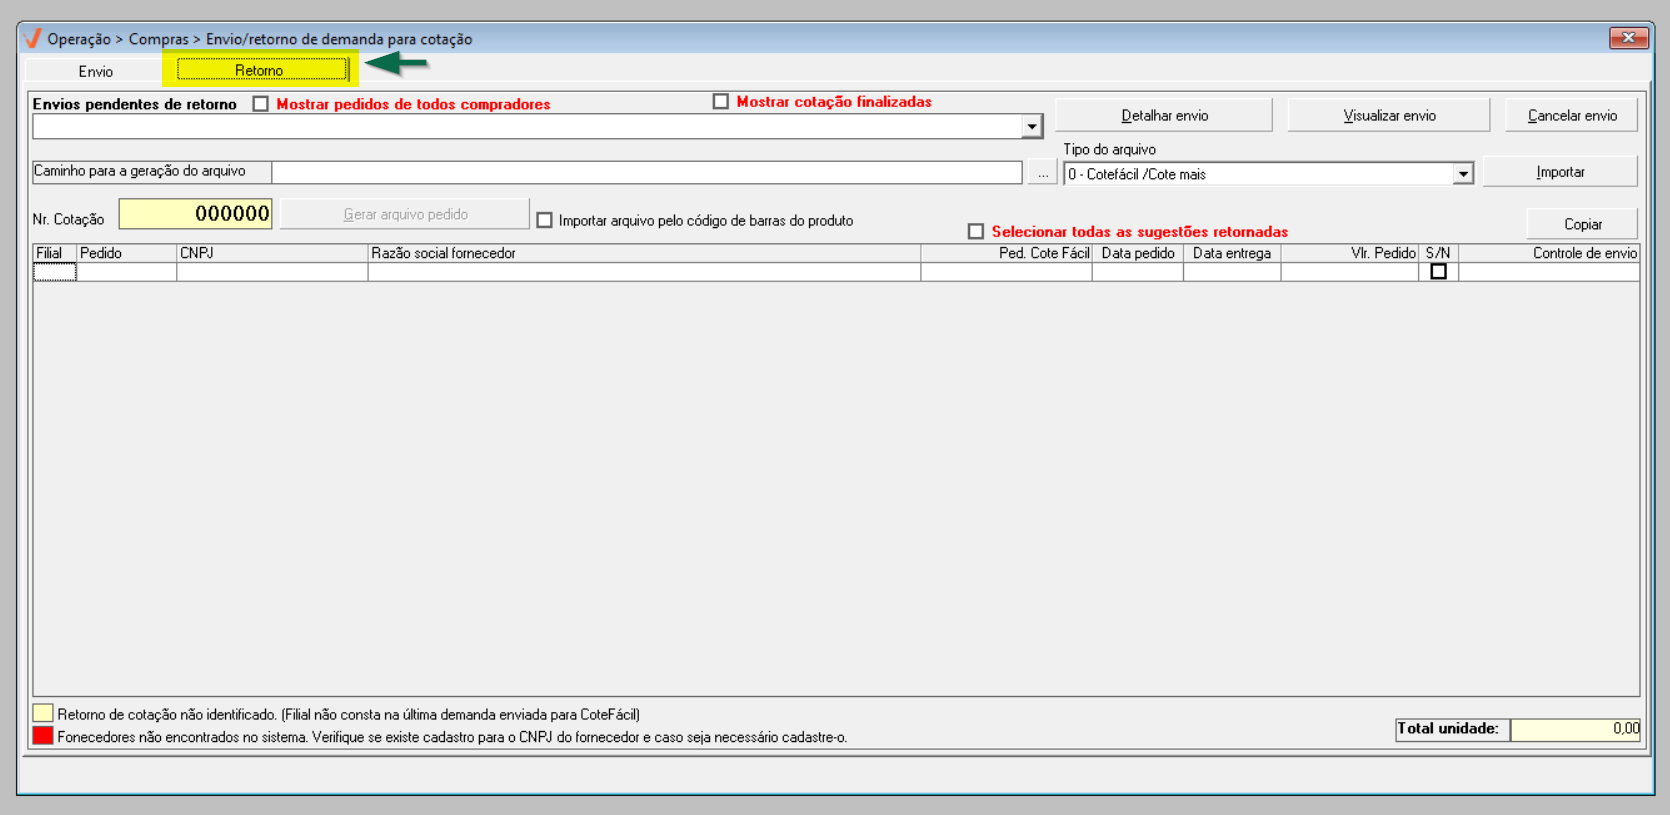Cancel the shipment with Cancelar envio
The height and width of the screenshot is (815, 1670).
[1572, 115]
